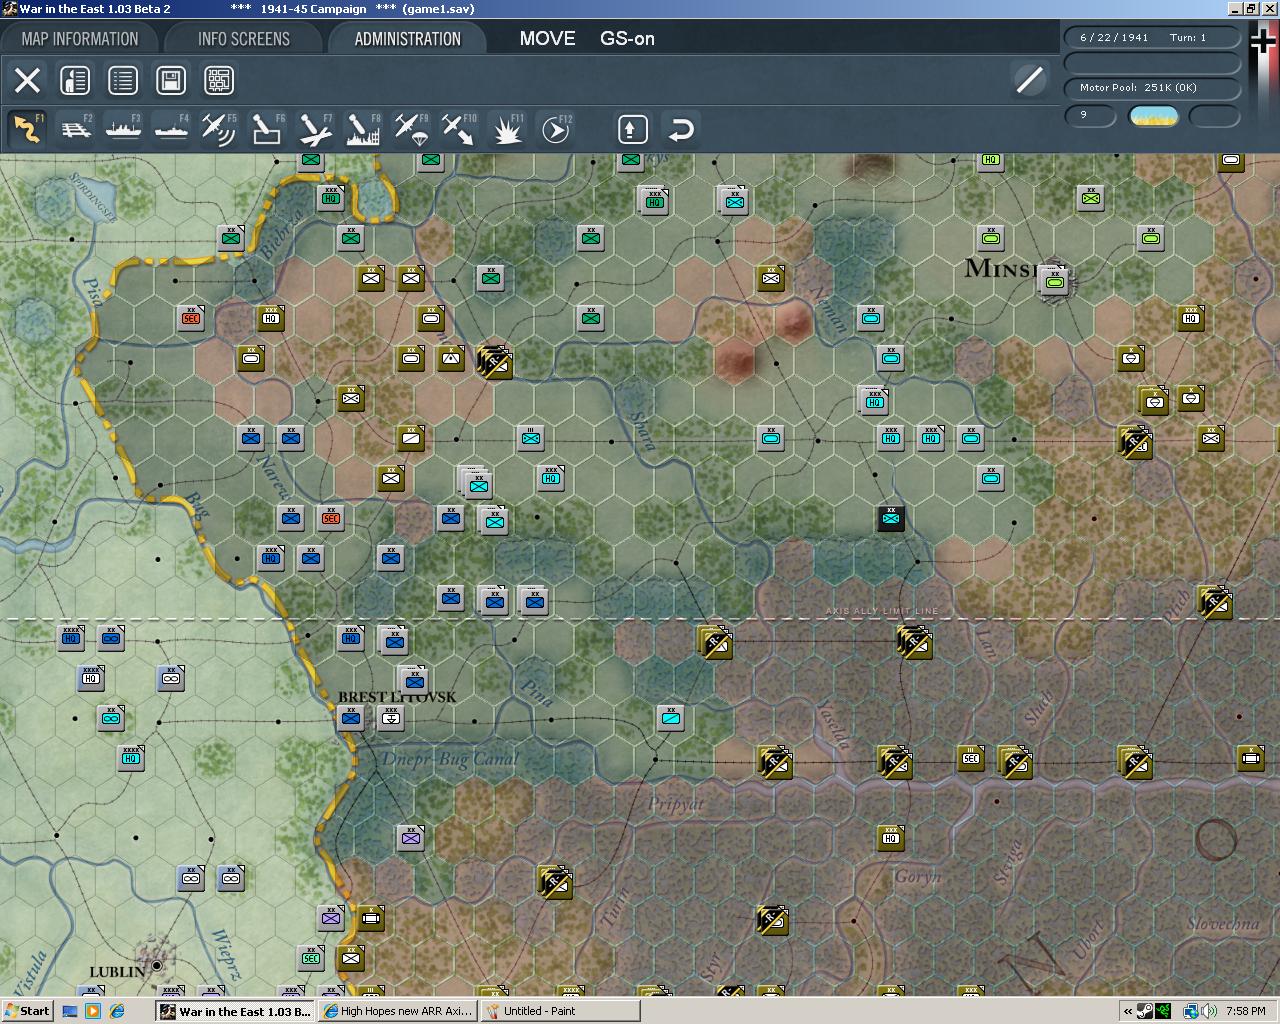Select Rail mode (F2) icon

click(x=75, y=129)
